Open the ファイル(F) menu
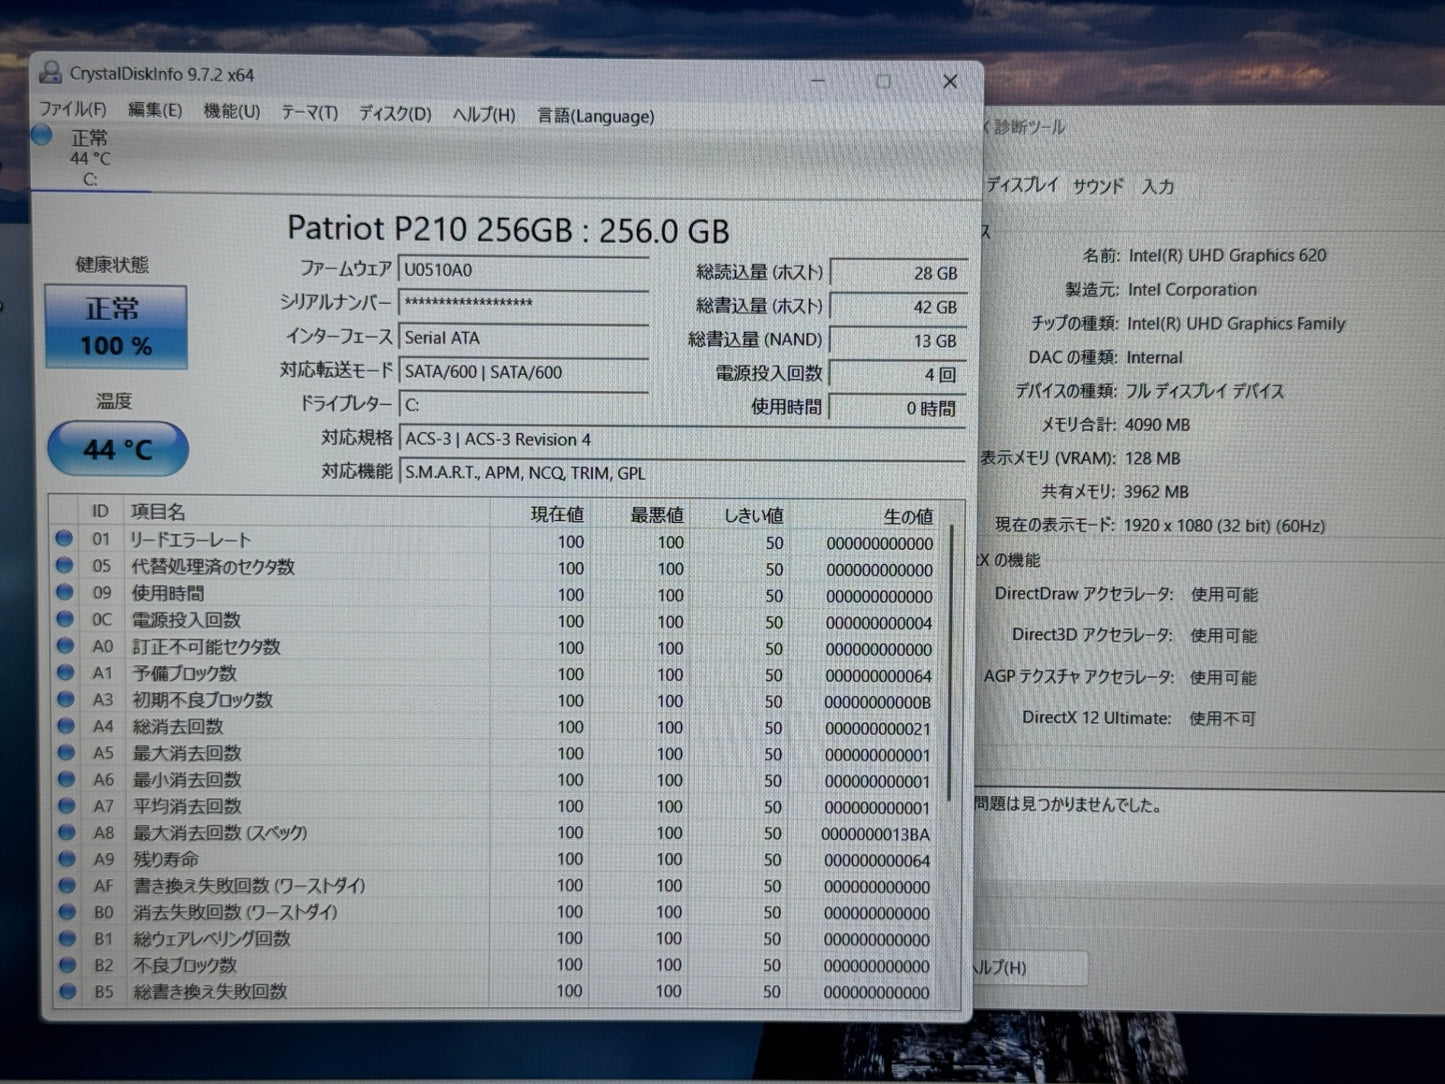The image size is (1445, 1084). pos(72,109)
